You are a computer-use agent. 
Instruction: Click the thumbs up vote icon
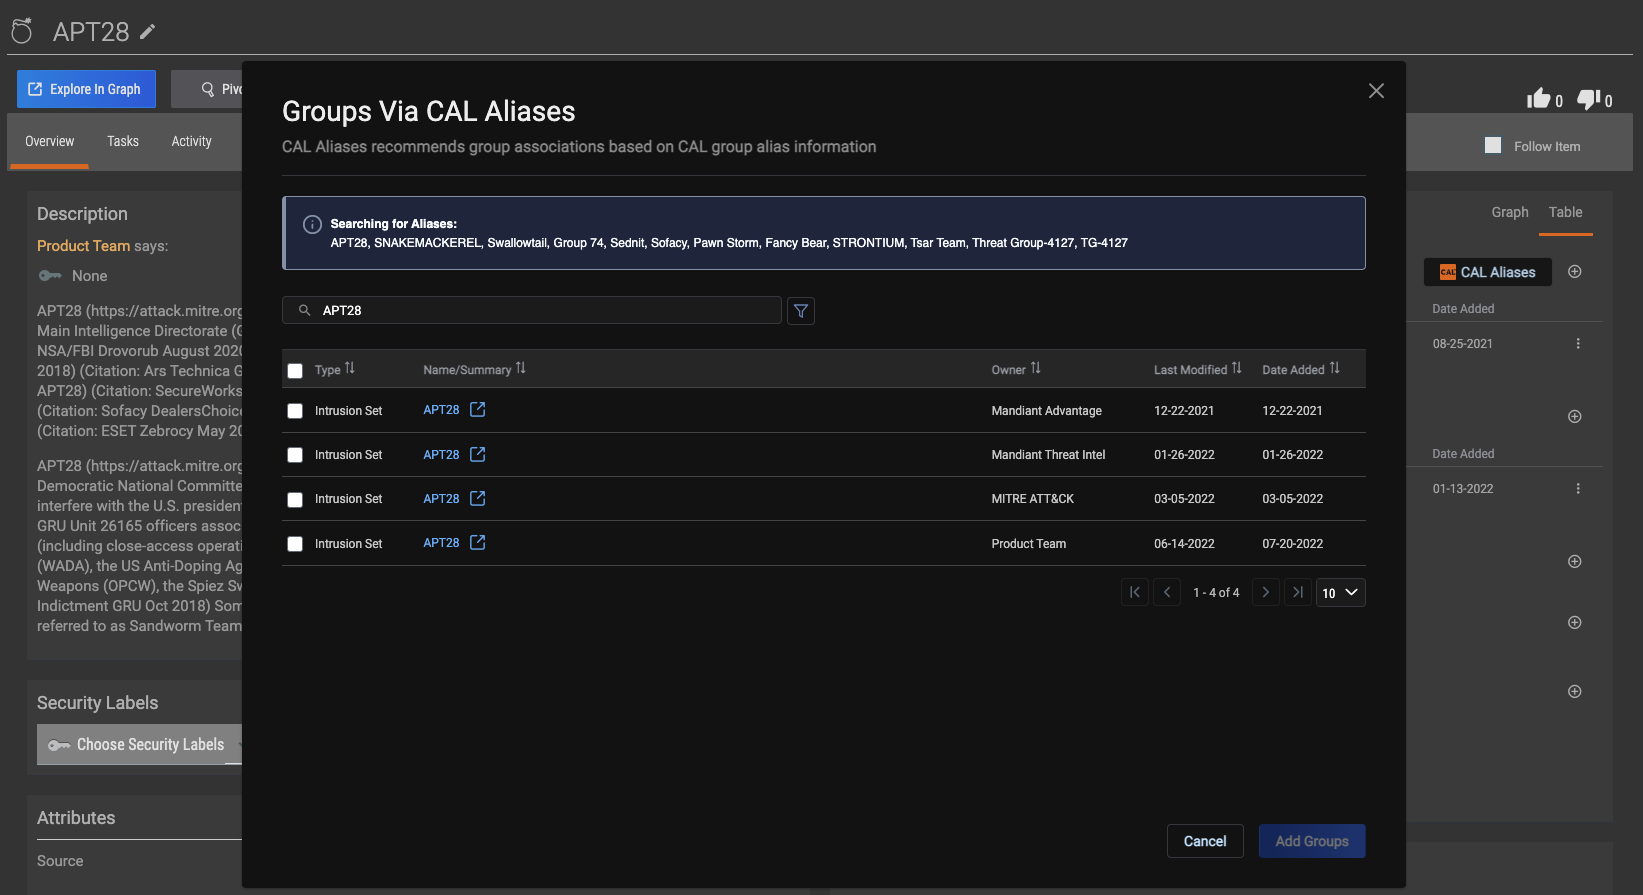click(x=1538, y=98)
